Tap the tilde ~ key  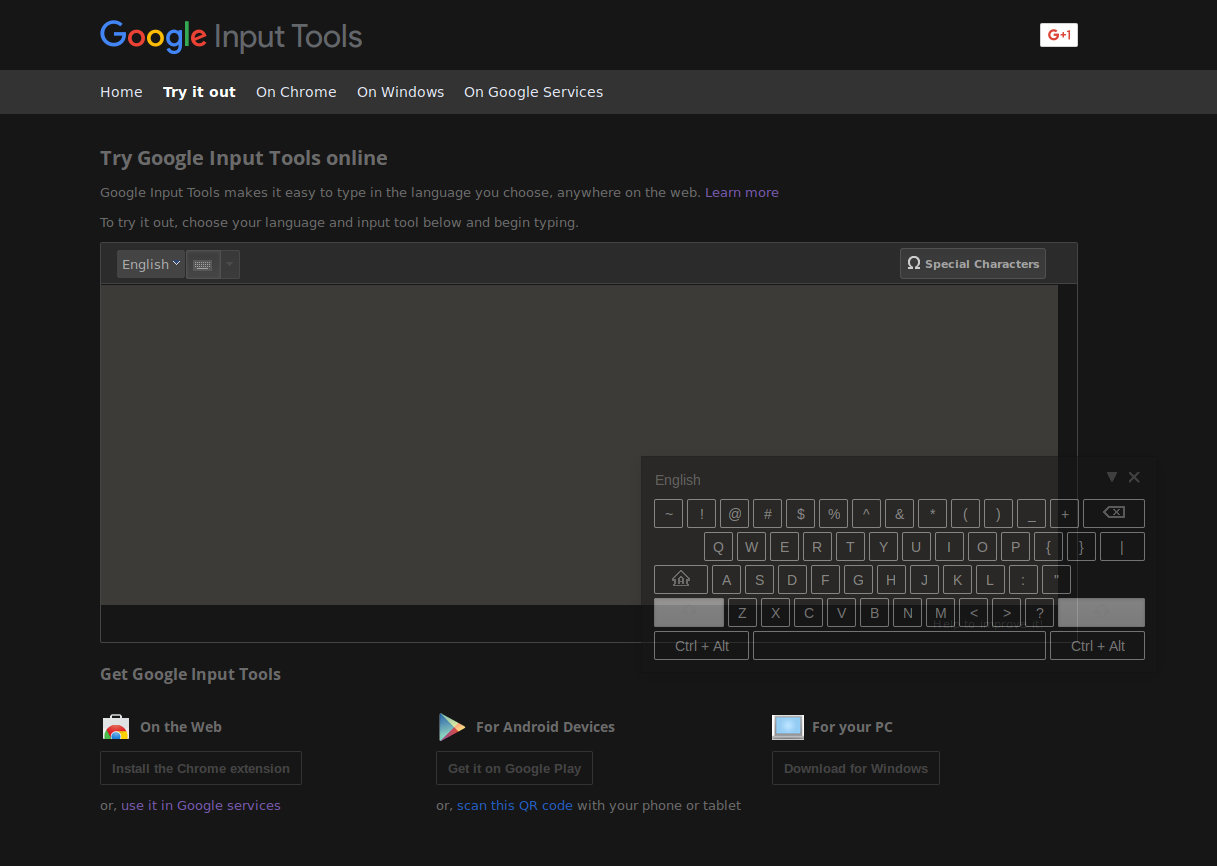668,513
